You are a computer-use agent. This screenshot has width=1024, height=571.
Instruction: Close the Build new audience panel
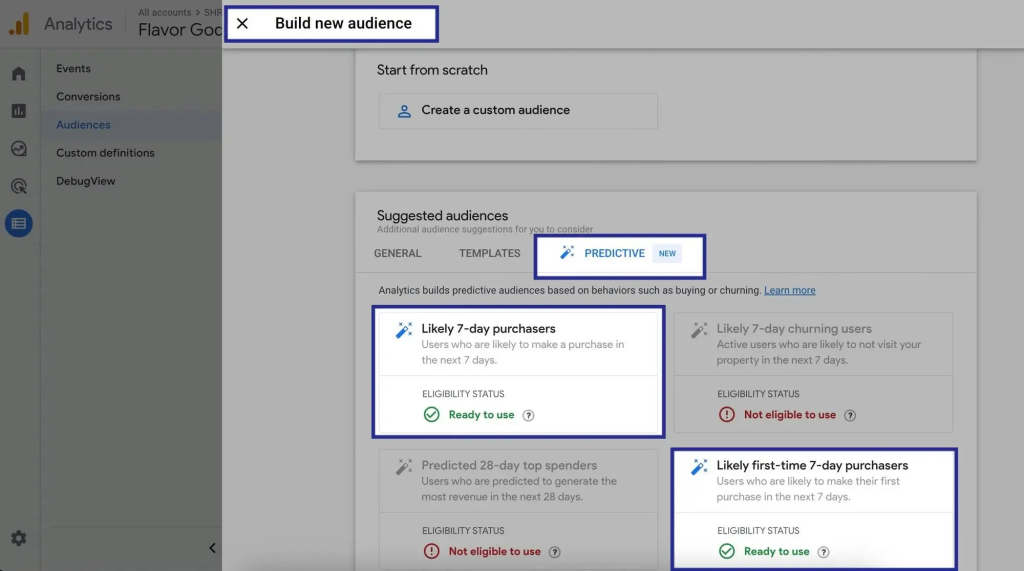click(x=242, y=24)
